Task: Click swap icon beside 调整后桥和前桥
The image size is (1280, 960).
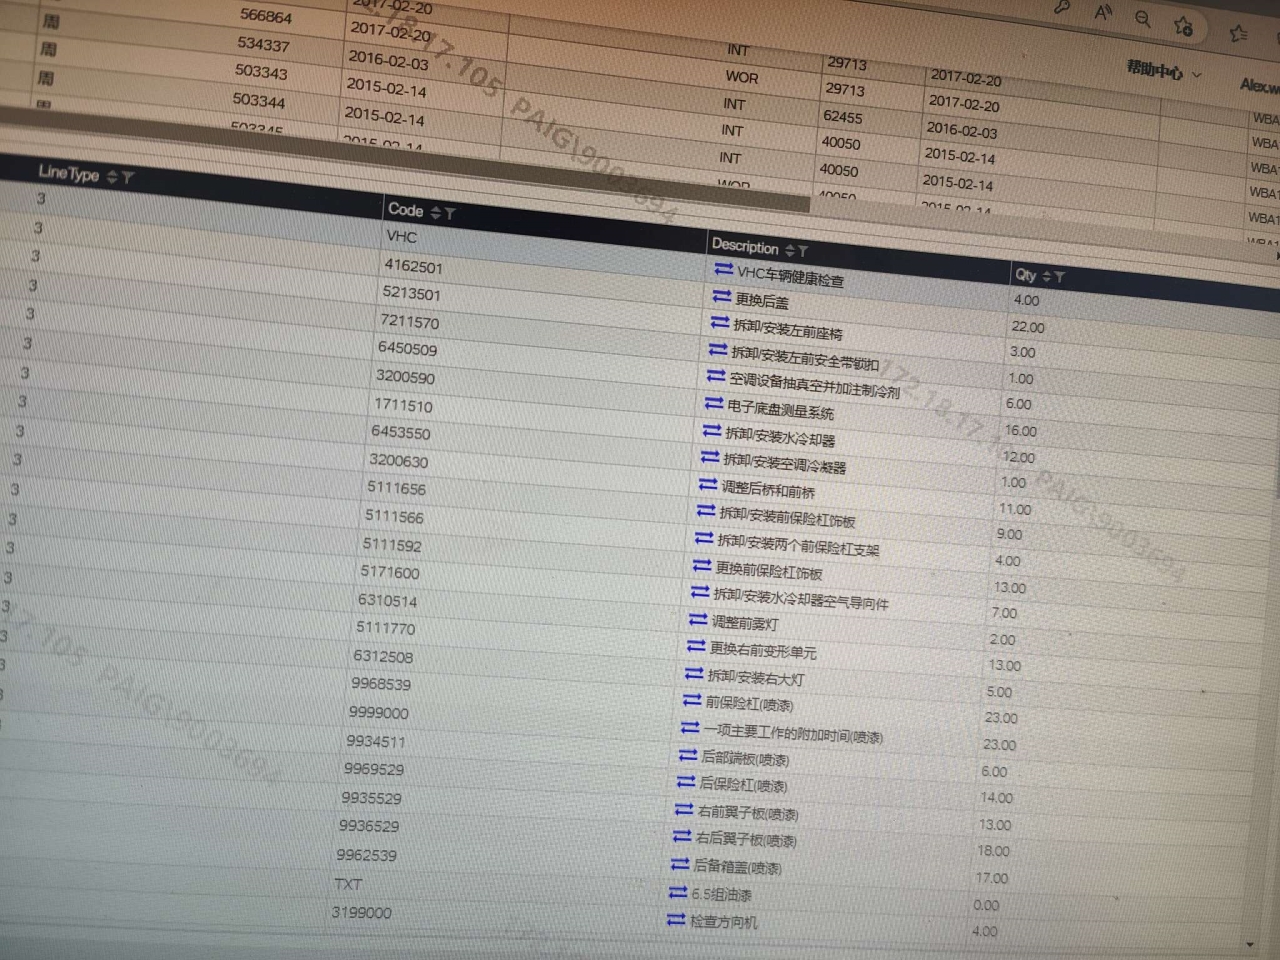Action: (x=708, y=485)
